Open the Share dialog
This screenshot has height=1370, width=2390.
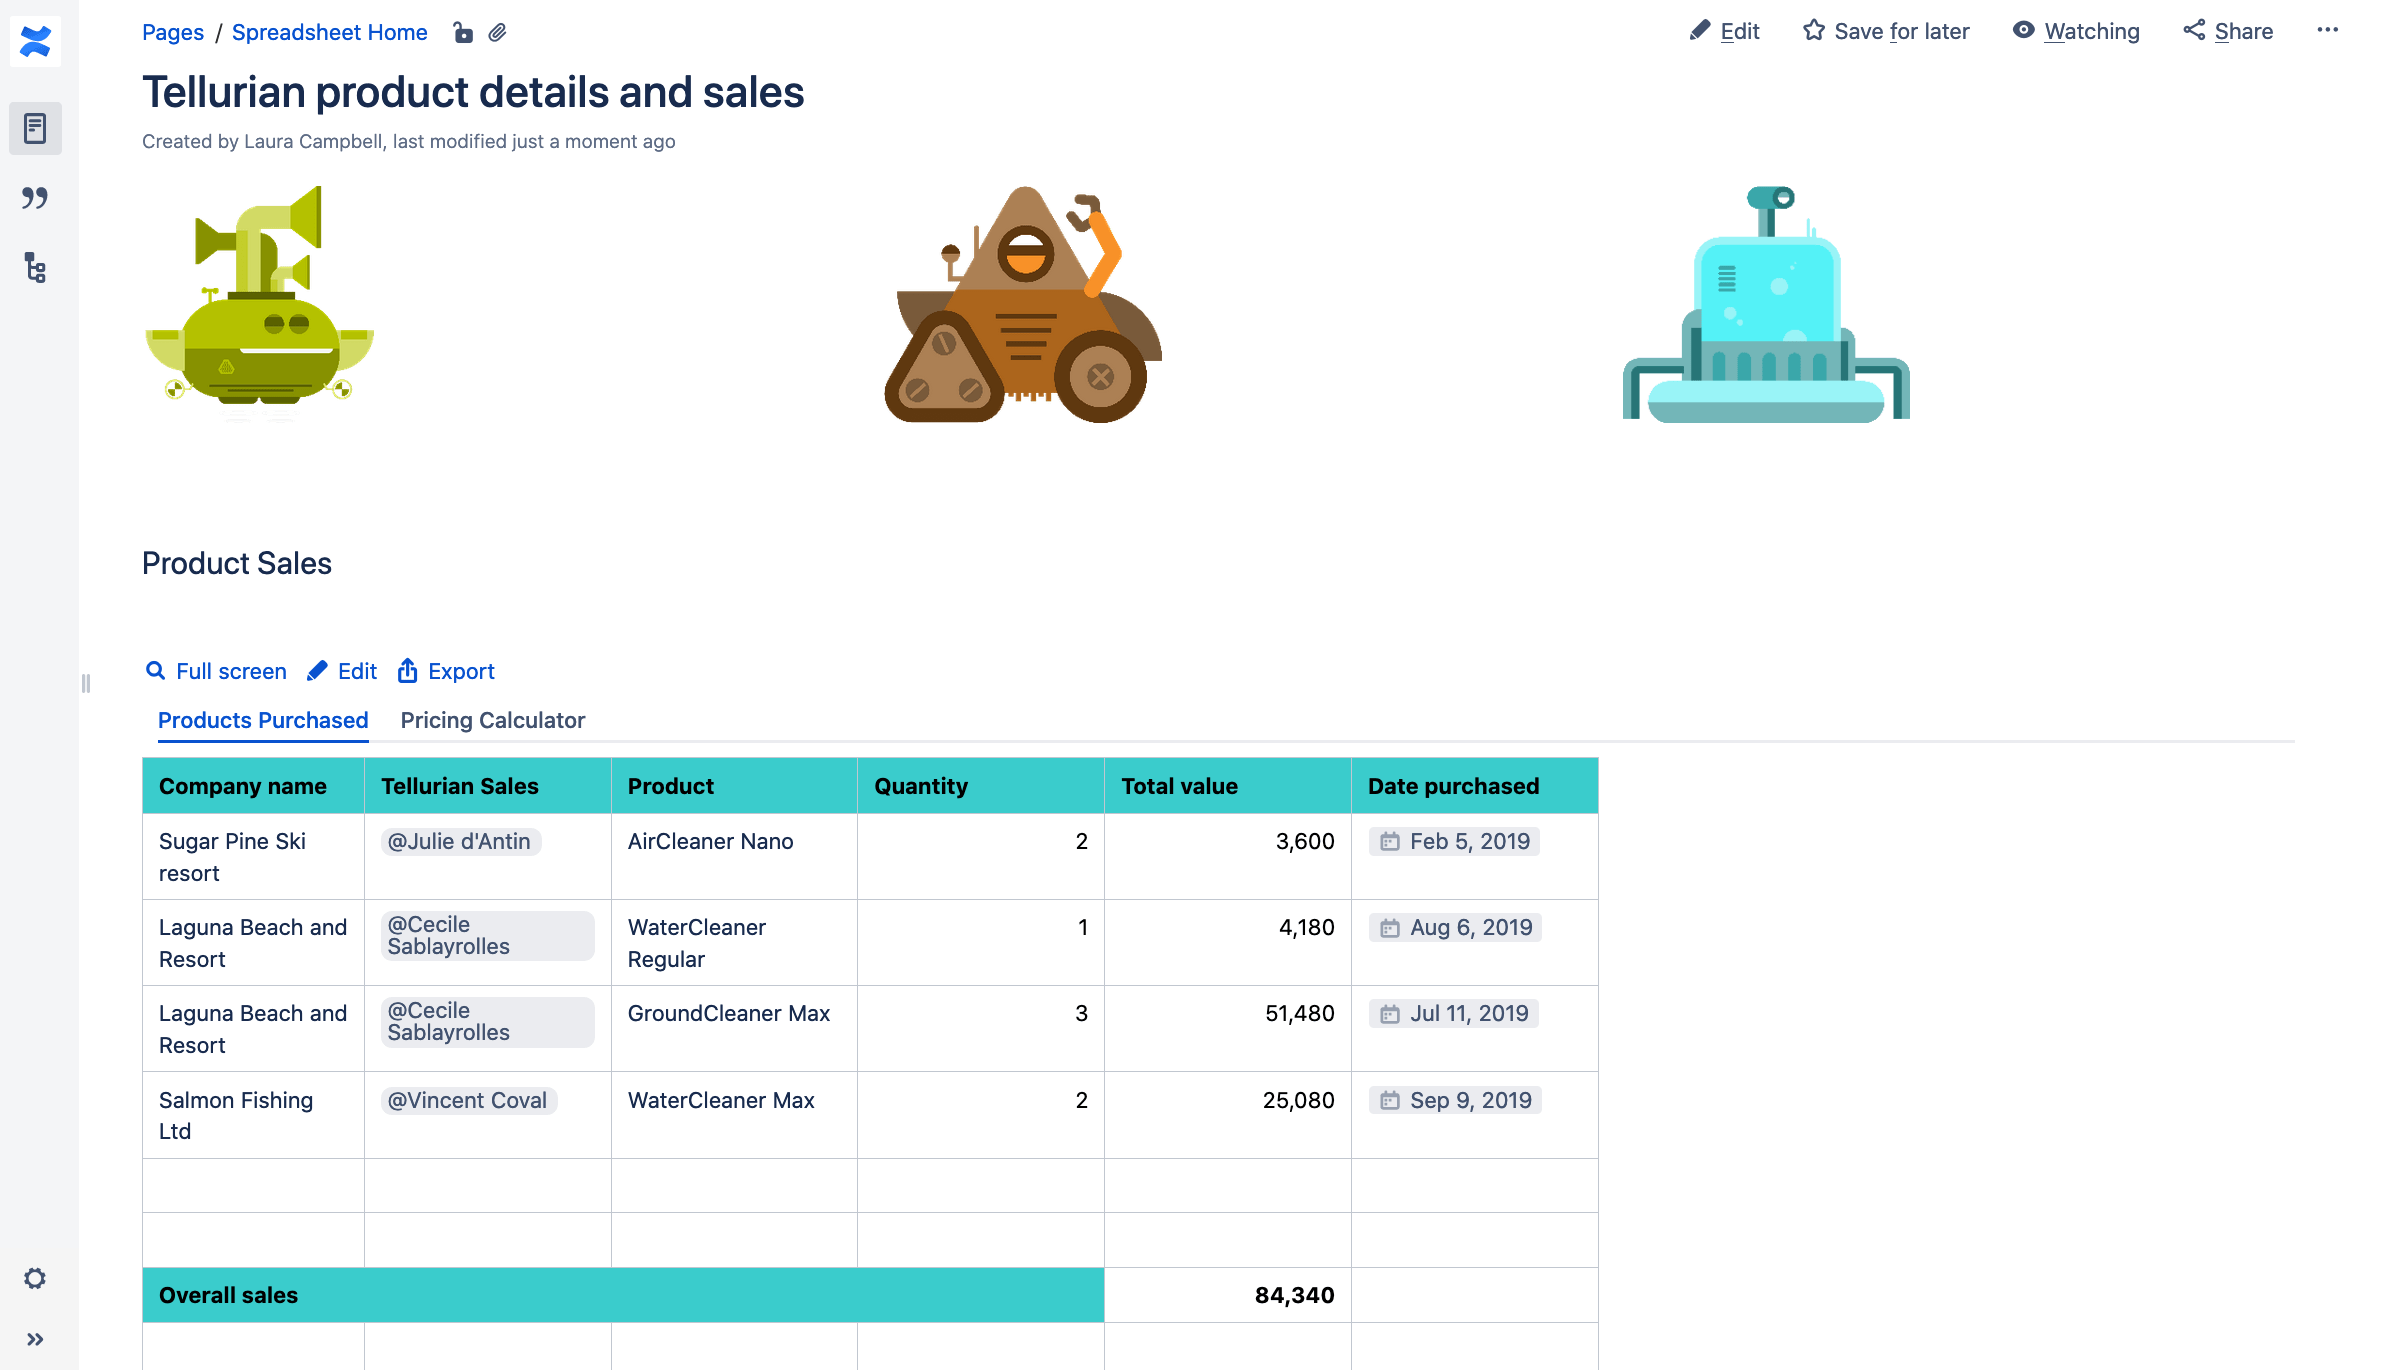[2228, 31]
